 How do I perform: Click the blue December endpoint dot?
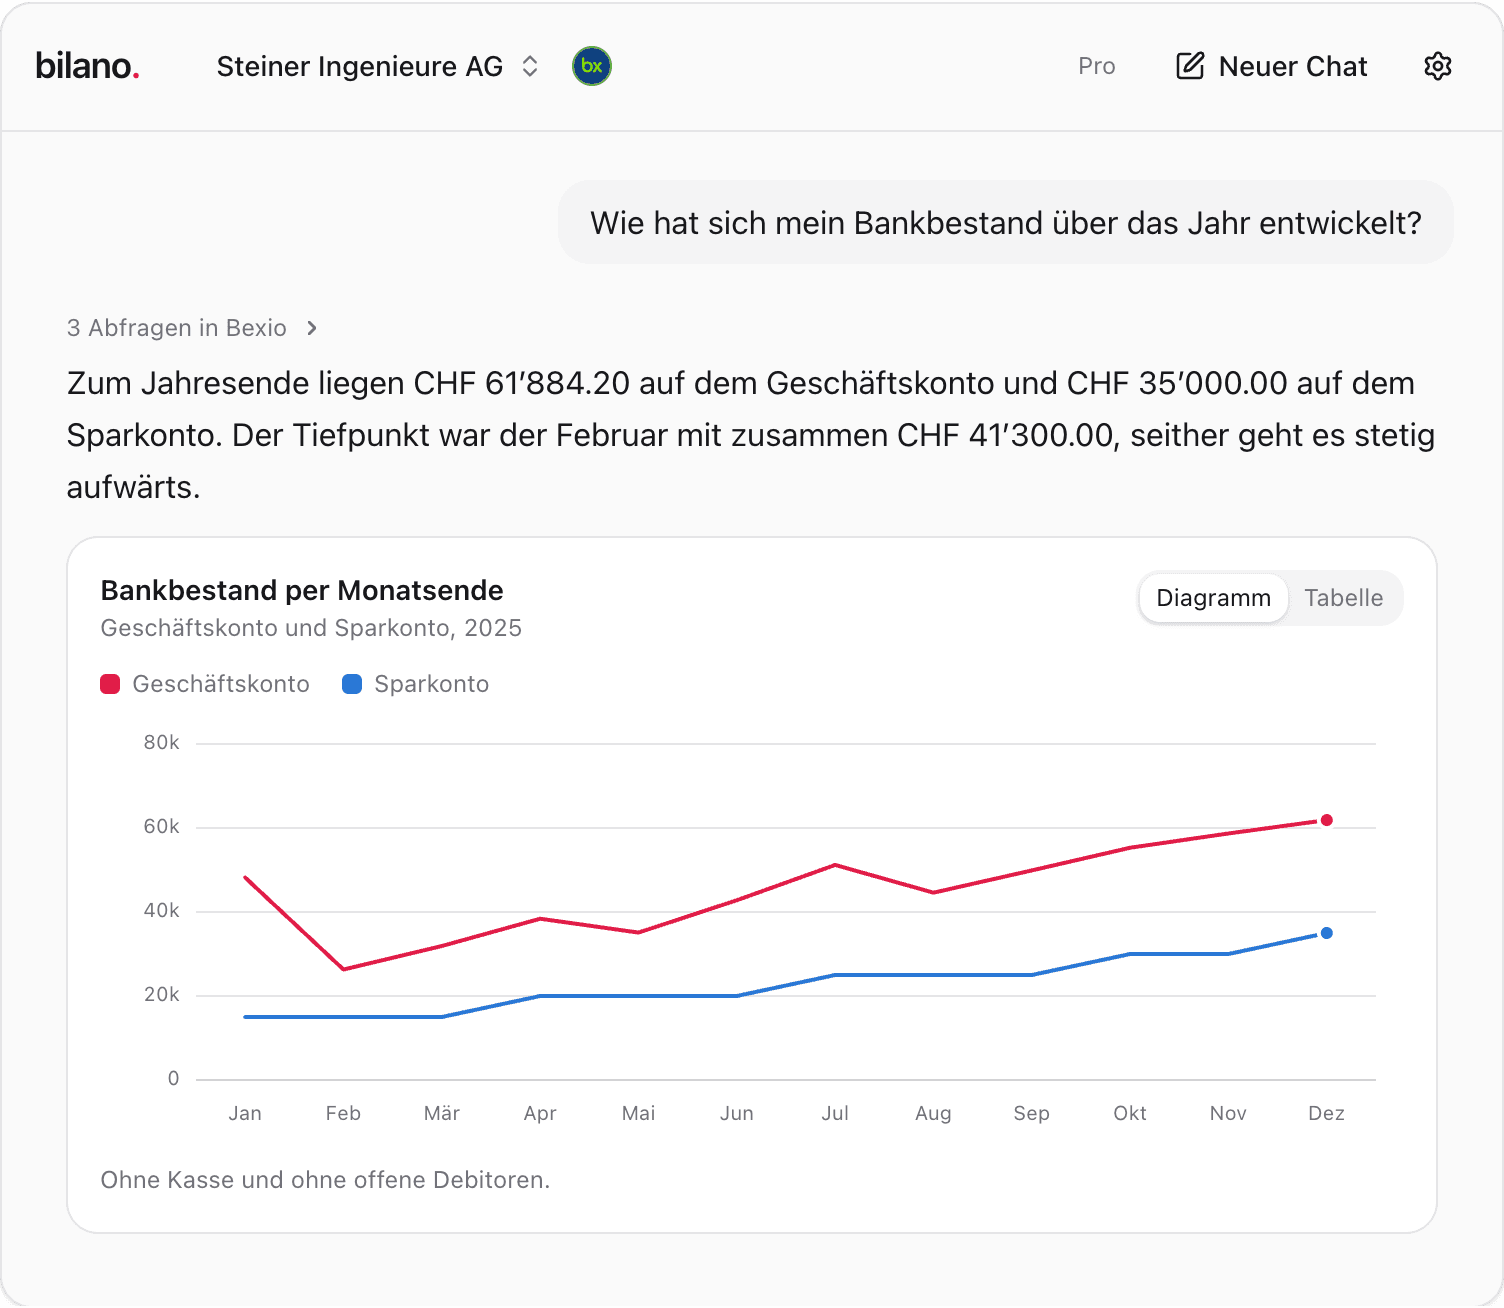(1326, 933)
